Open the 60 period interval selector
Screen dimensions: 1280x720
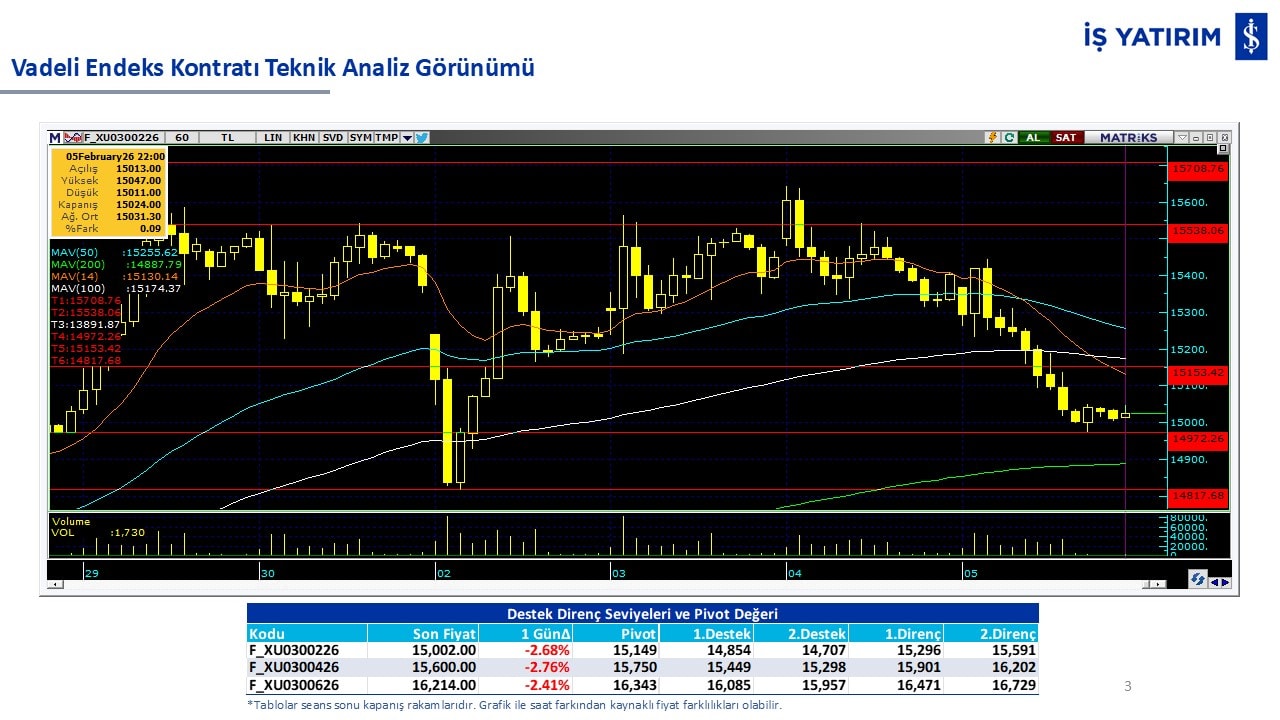pos(181,138)
